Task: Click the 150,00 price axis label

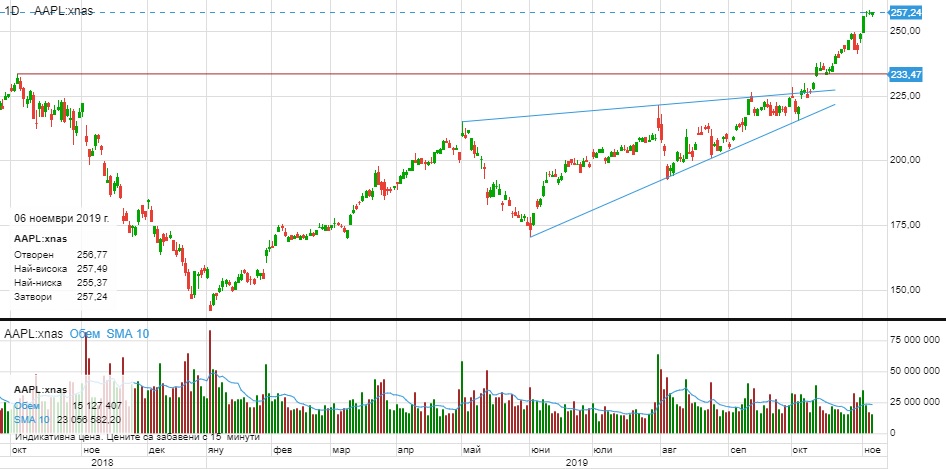Action: [x=906, y=289]
